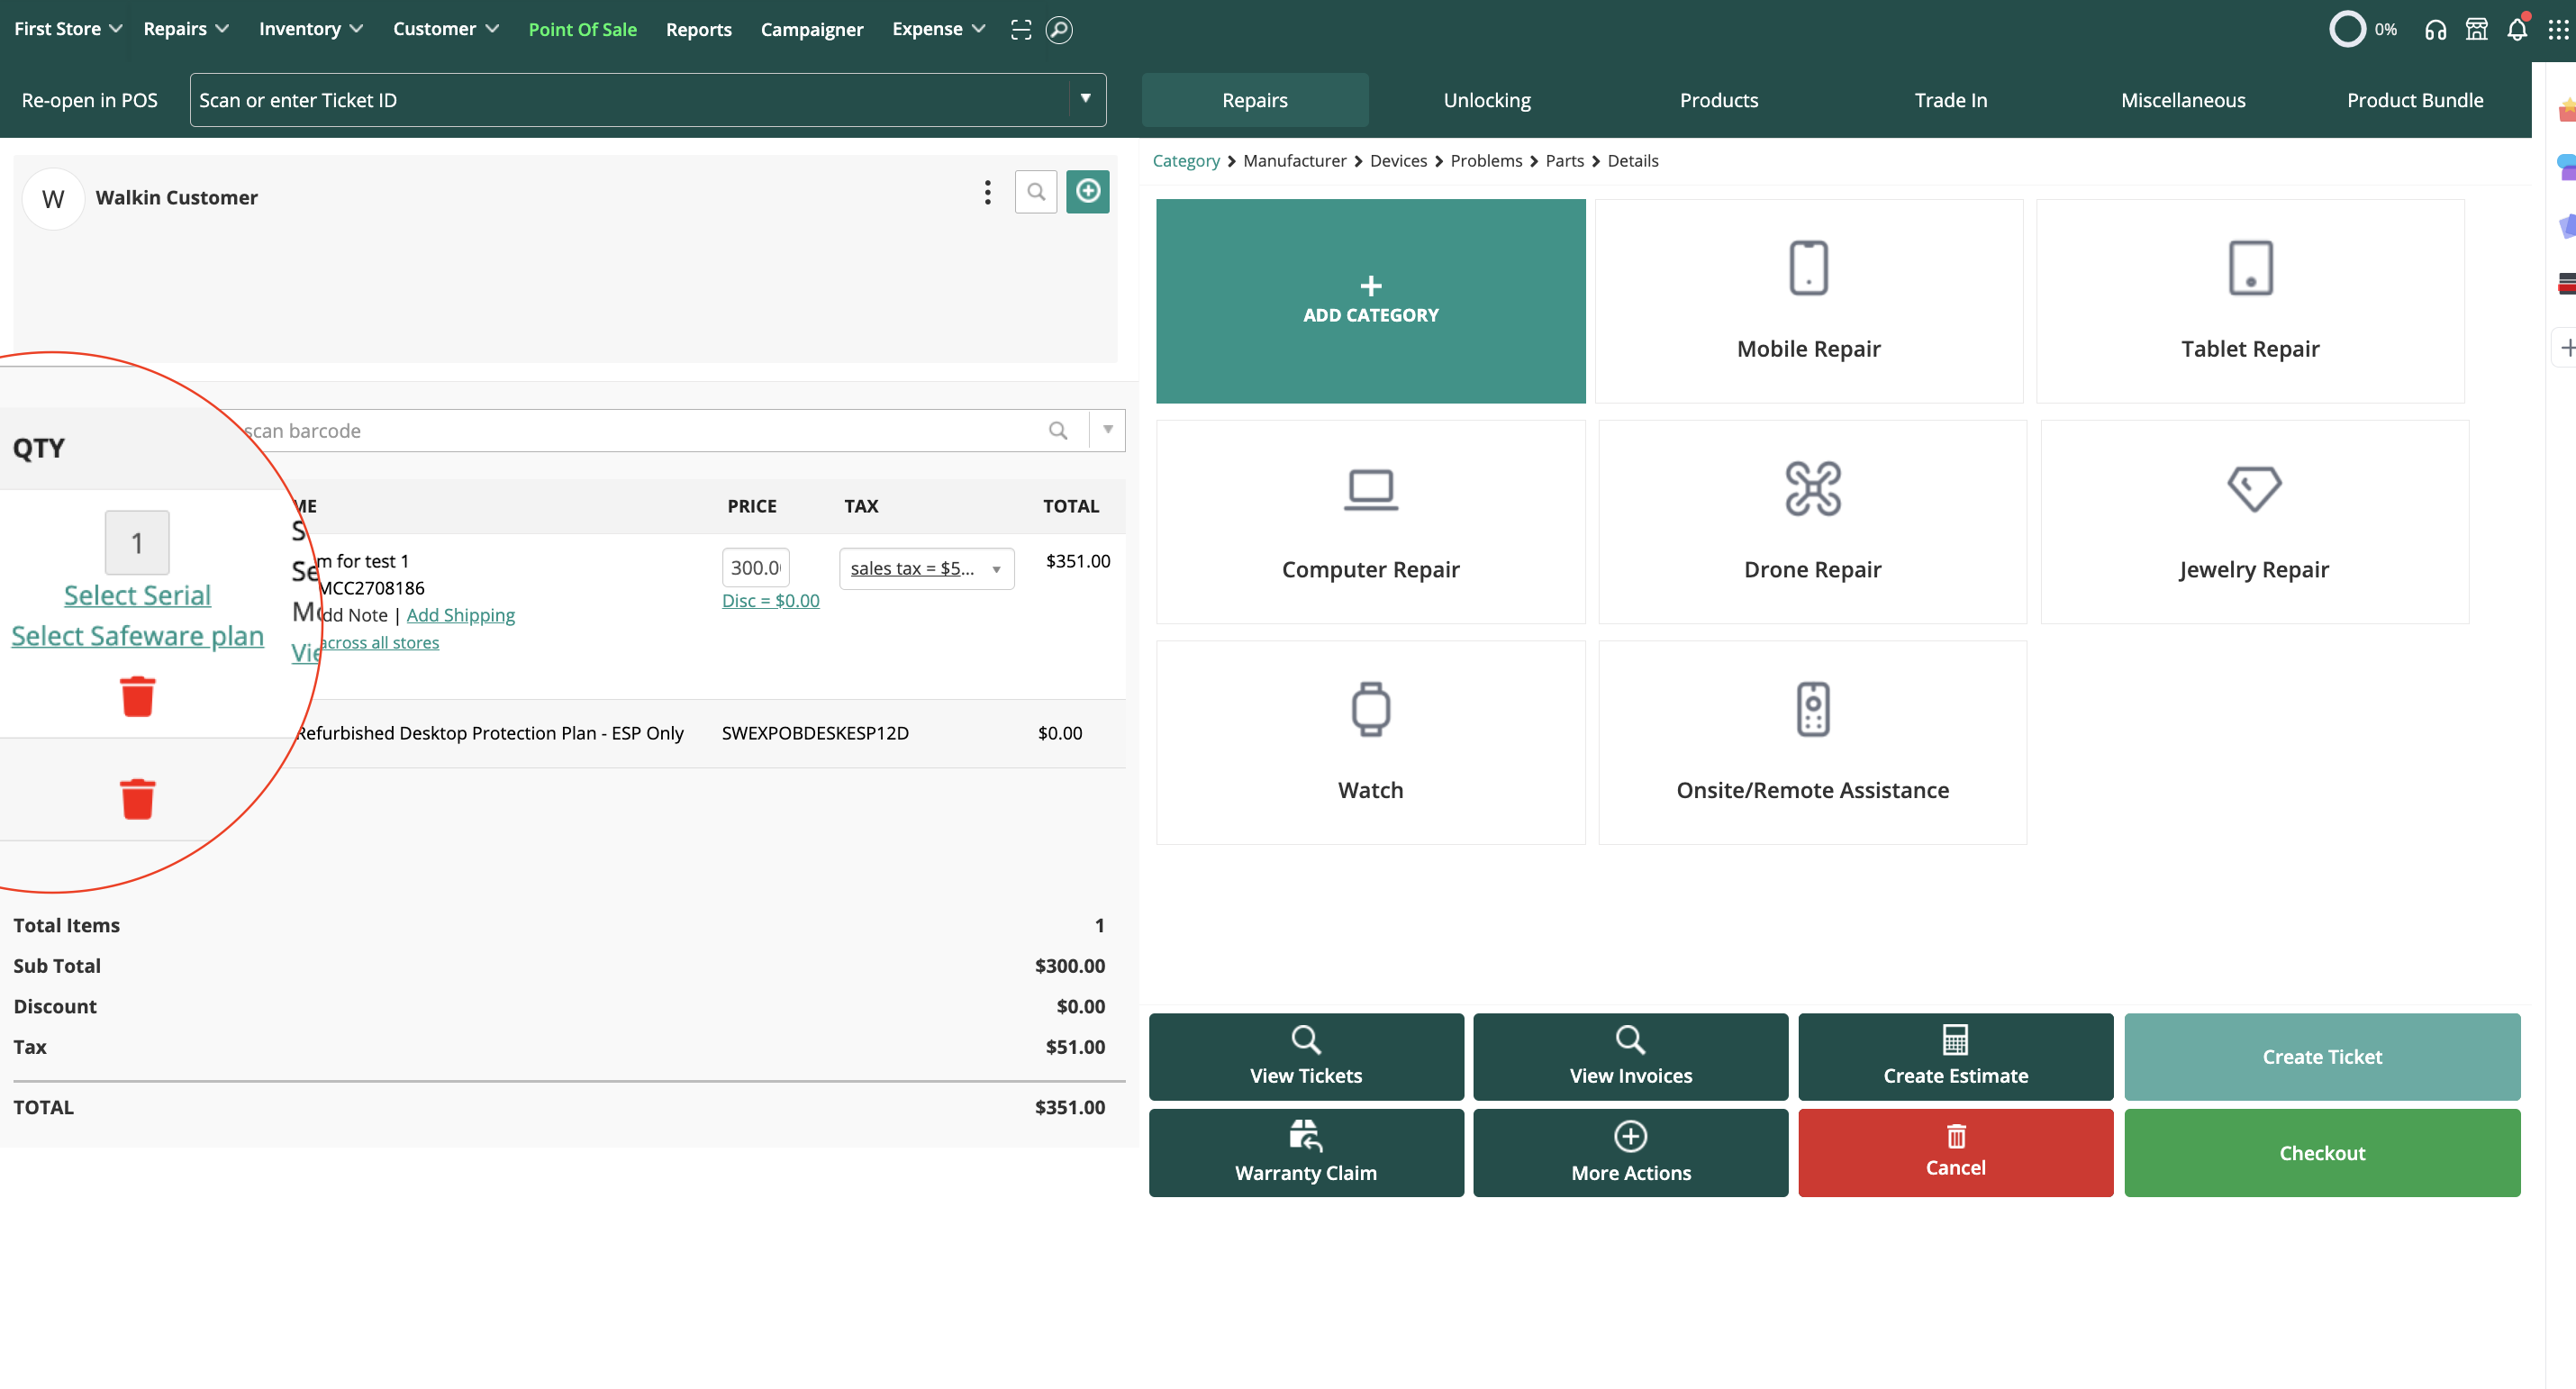Open the Ticket ID dropdown arrow

coord(1085,99)
